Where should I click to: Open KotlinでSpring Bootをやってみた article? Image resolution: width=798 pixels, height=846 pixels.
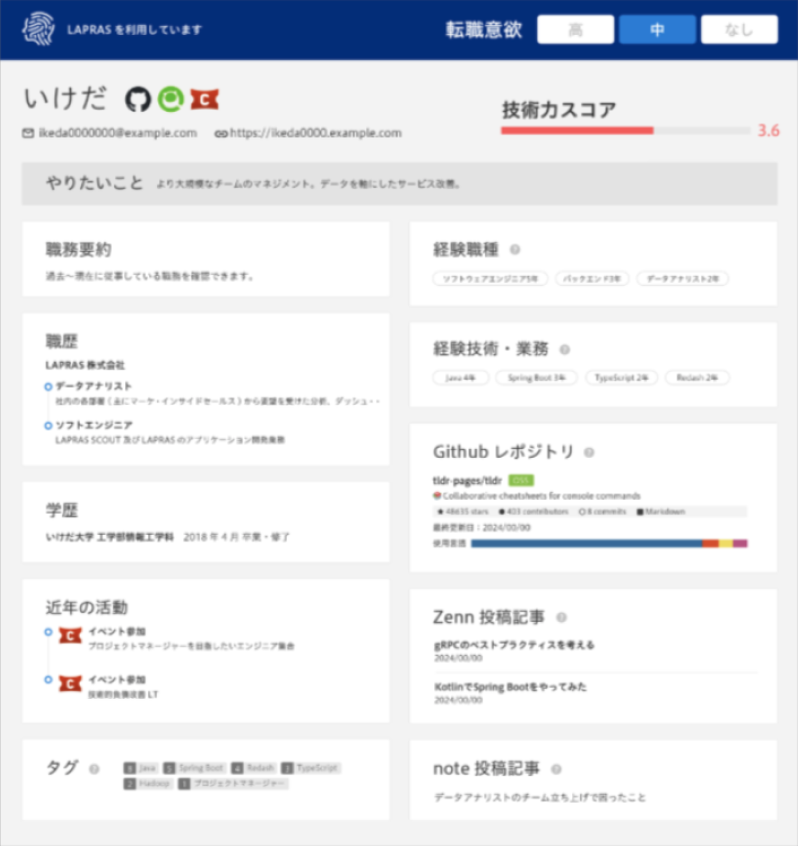510,687
